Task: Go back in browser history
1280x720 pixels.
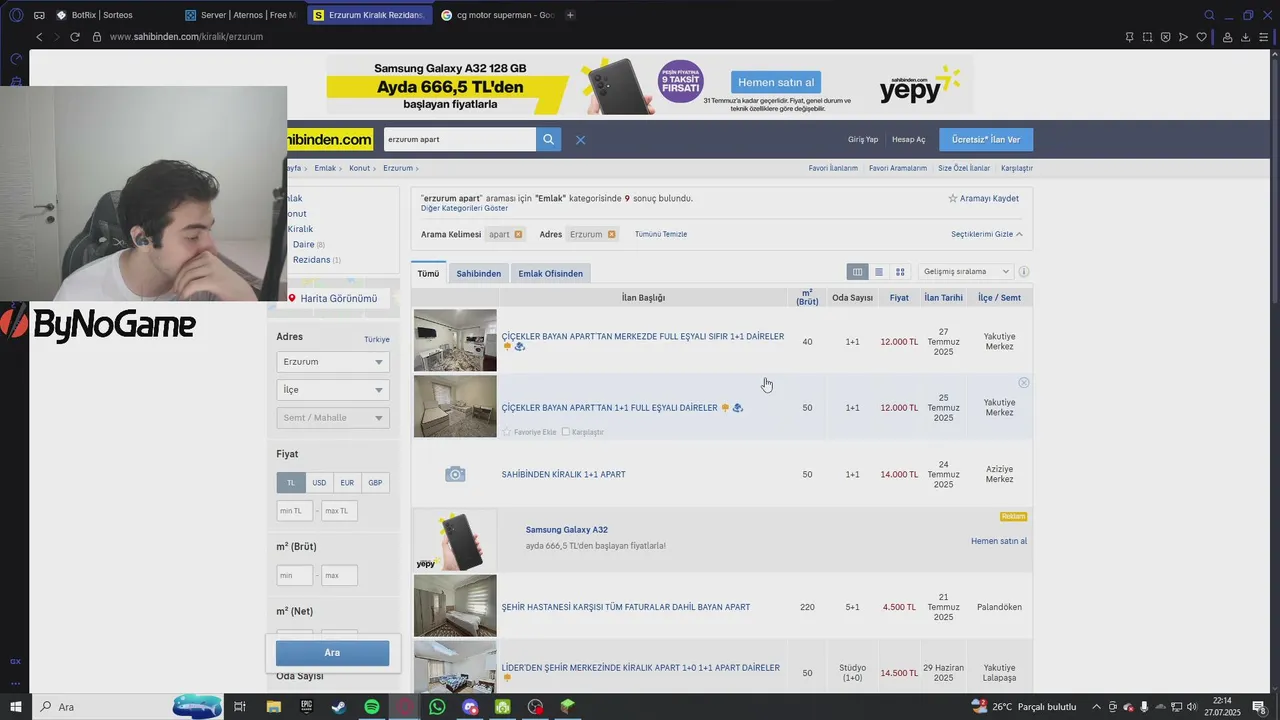Action: coord(39,37)
